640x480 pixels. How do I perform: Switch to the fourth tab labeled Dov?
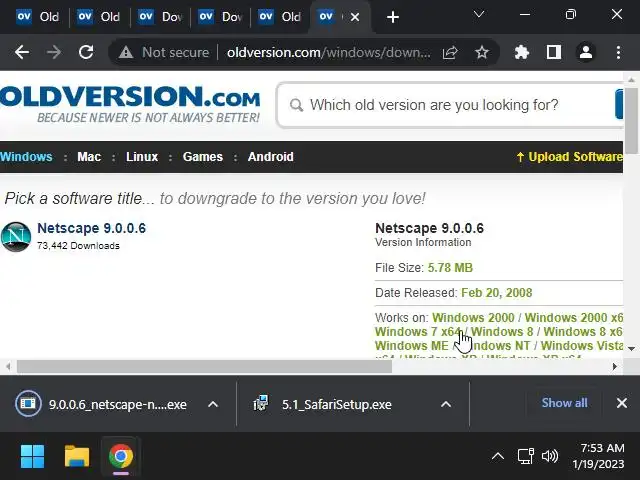click(x=220, y=17)
